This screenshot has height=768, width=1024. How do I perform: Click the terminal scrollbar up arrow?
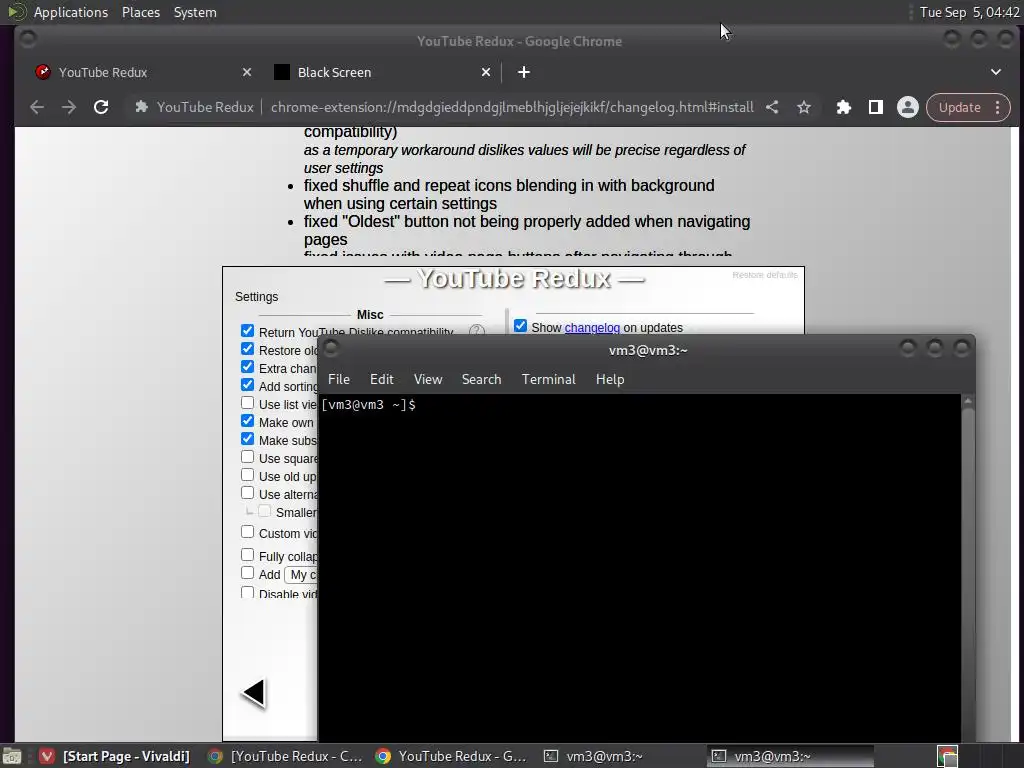[x=968, y=400]
